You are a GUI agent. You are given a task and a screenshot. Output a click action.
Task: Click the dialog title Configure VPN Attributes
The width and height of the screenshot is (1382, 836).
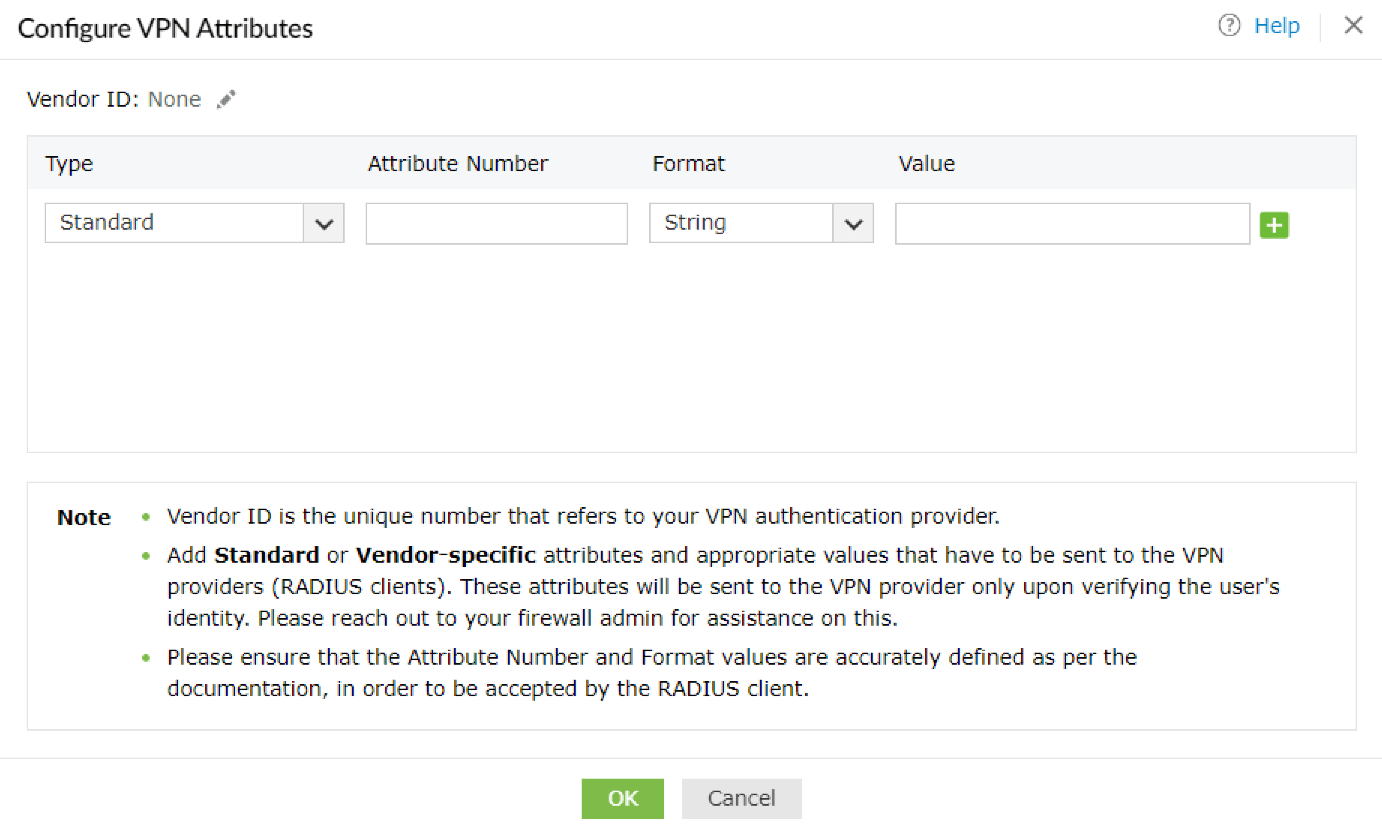coord(165,28)
